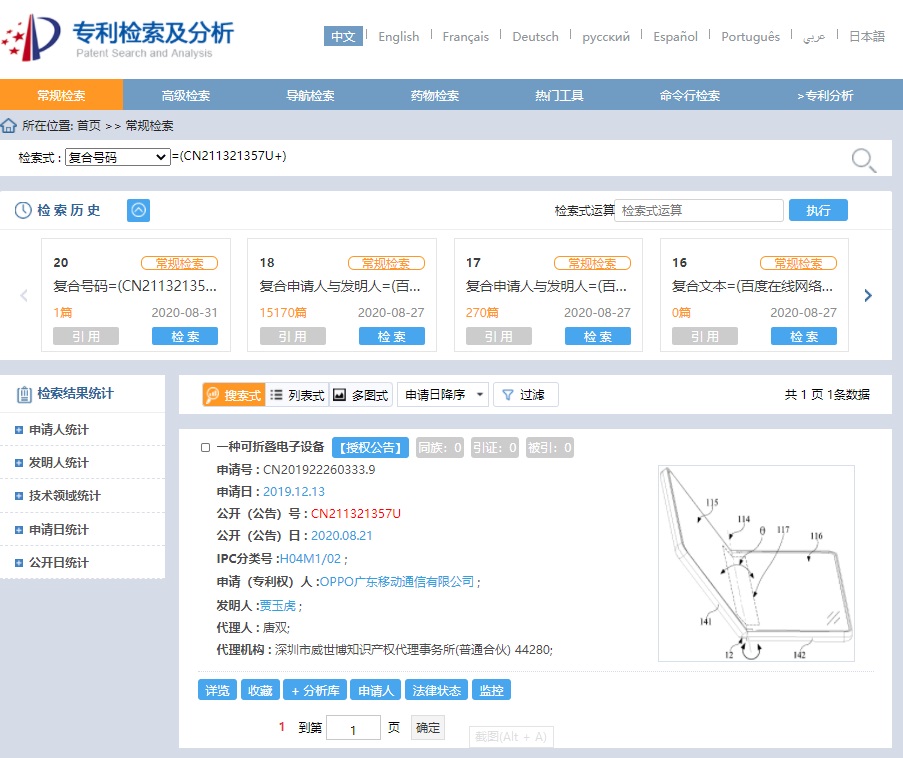This screenshot has width=903, height=758.
Task: Click the home icon beside 所在位置
Action: point(9,125)
